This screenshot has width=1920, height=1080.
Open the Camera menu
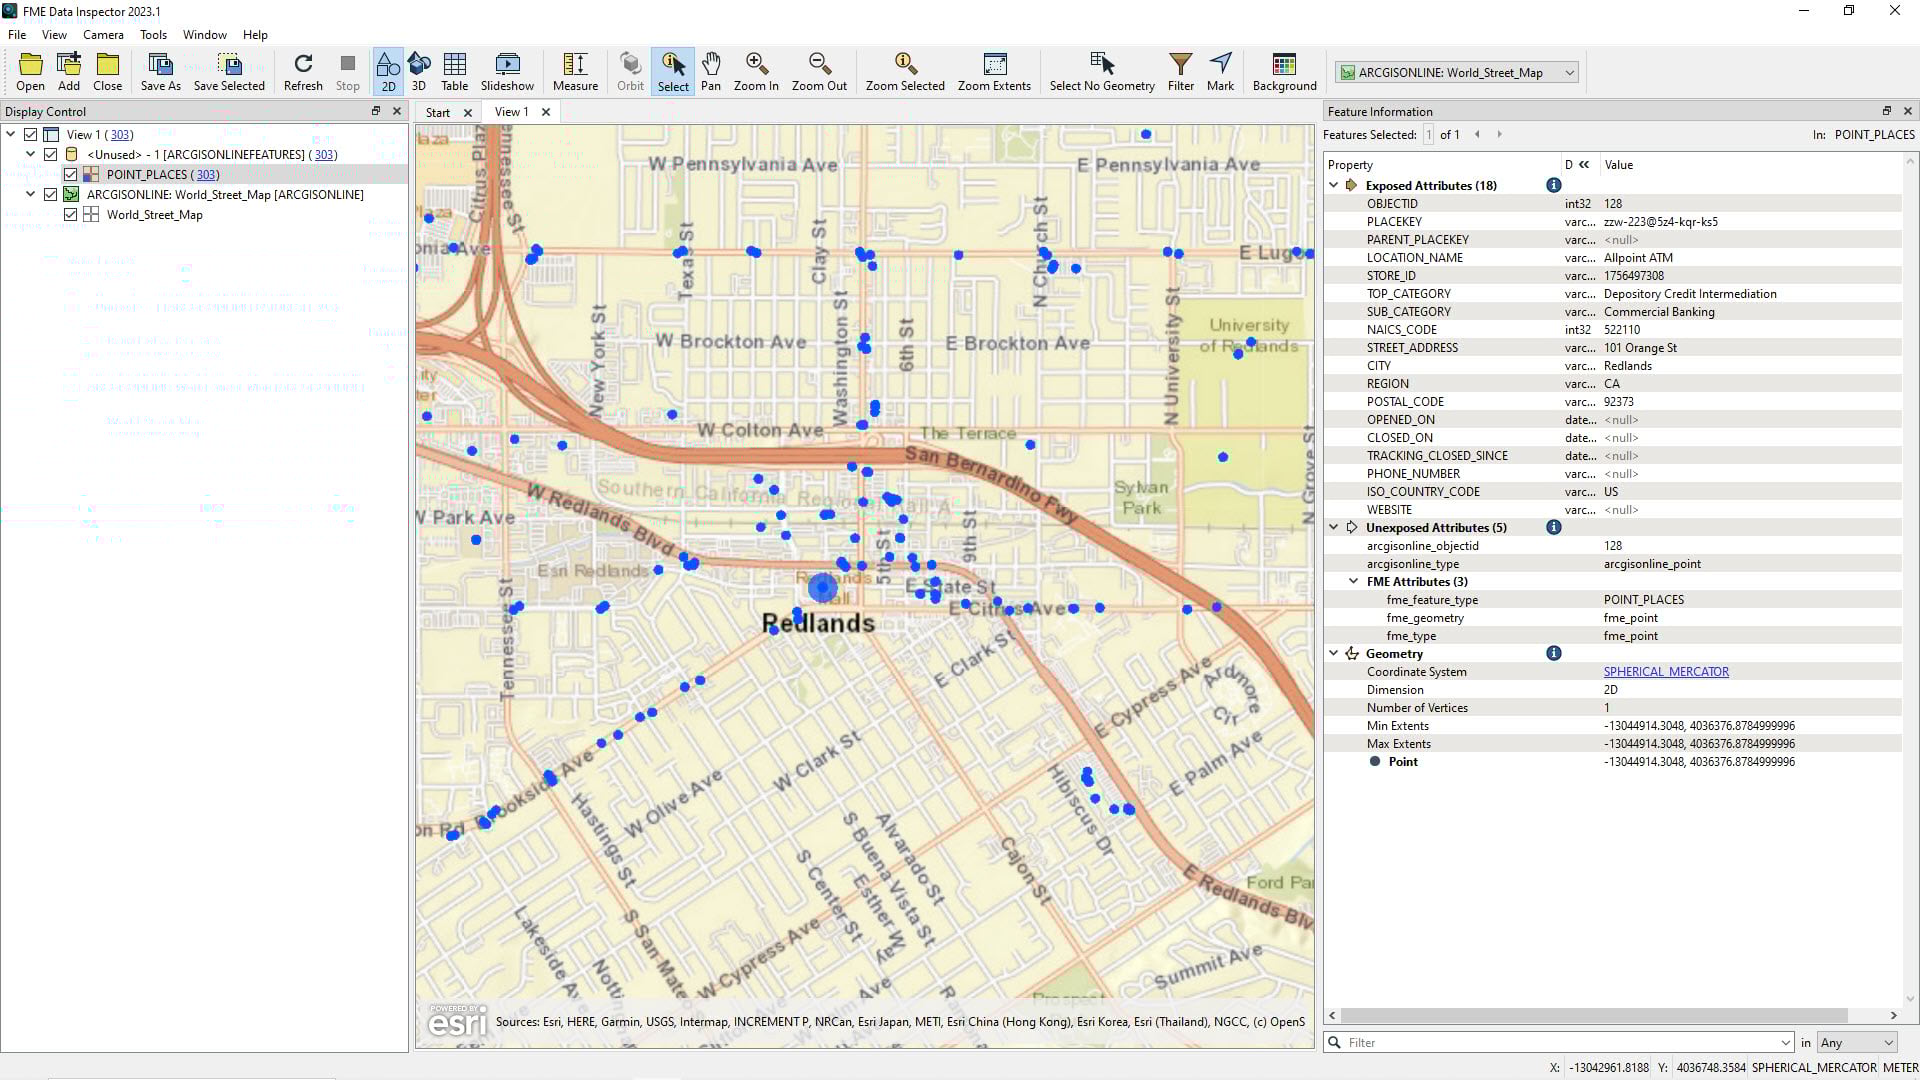point(103,34)
